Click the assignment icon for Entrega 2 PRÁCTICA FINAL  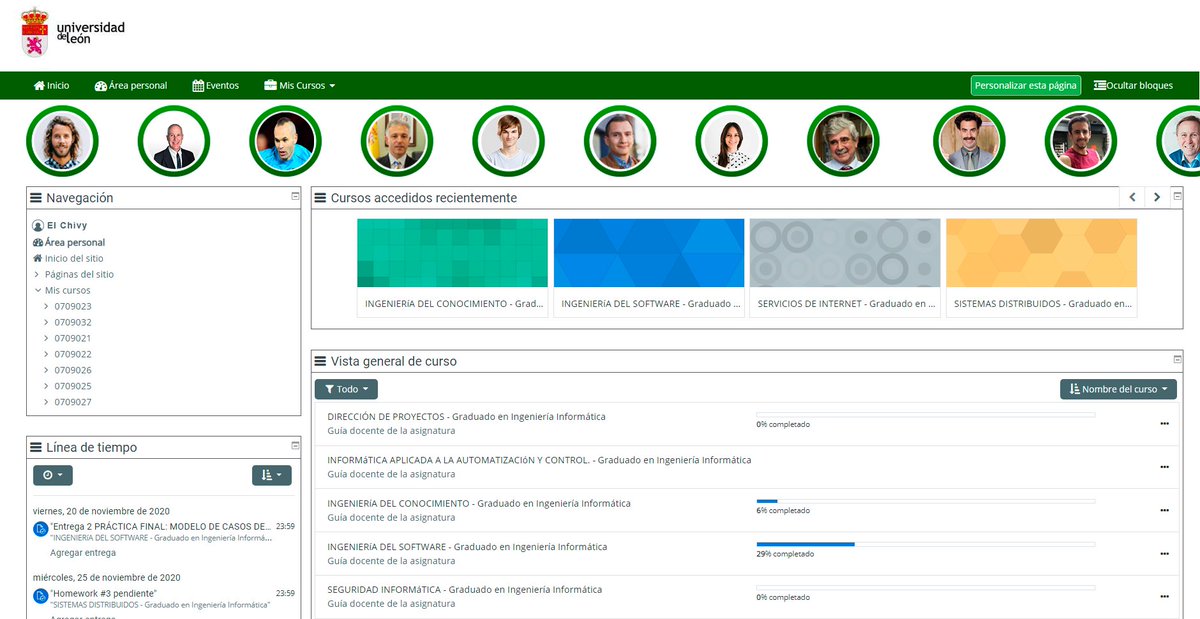(41, 528)
